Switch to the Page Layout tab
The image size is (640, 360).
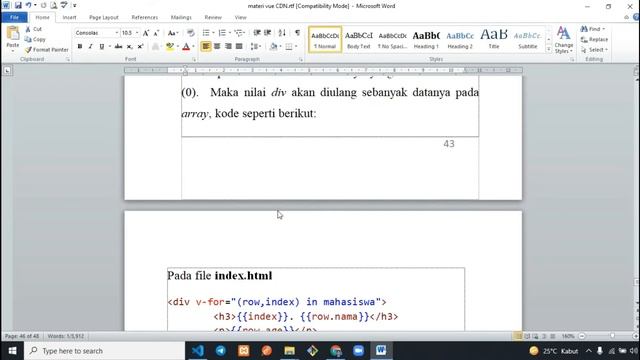104,17
